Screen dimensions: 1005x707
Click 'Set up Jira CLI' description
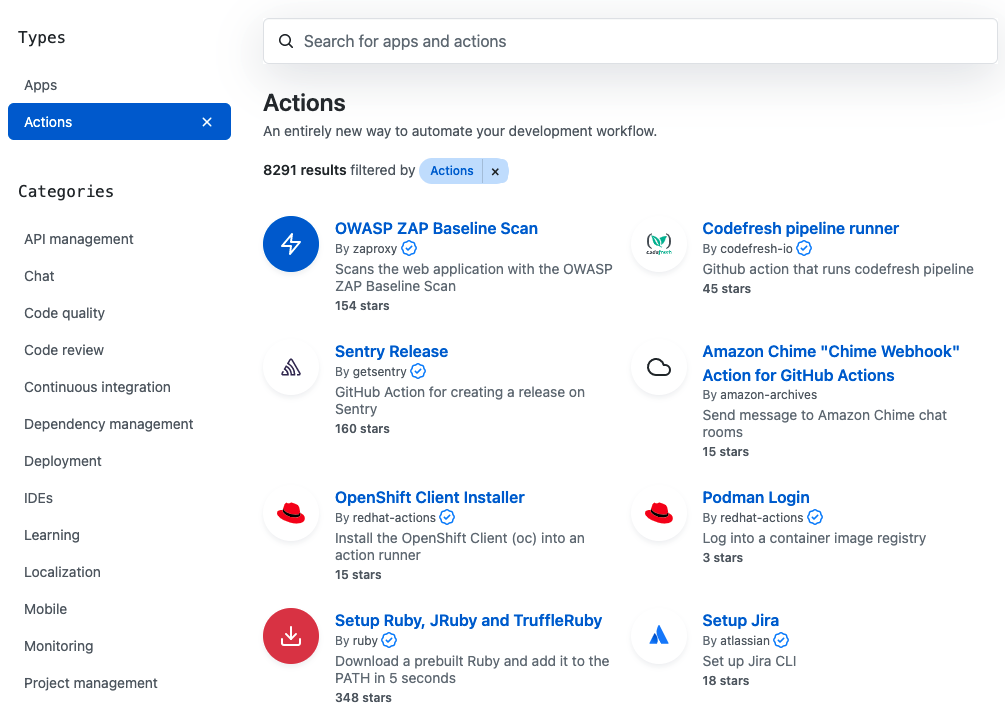(749, 661)
